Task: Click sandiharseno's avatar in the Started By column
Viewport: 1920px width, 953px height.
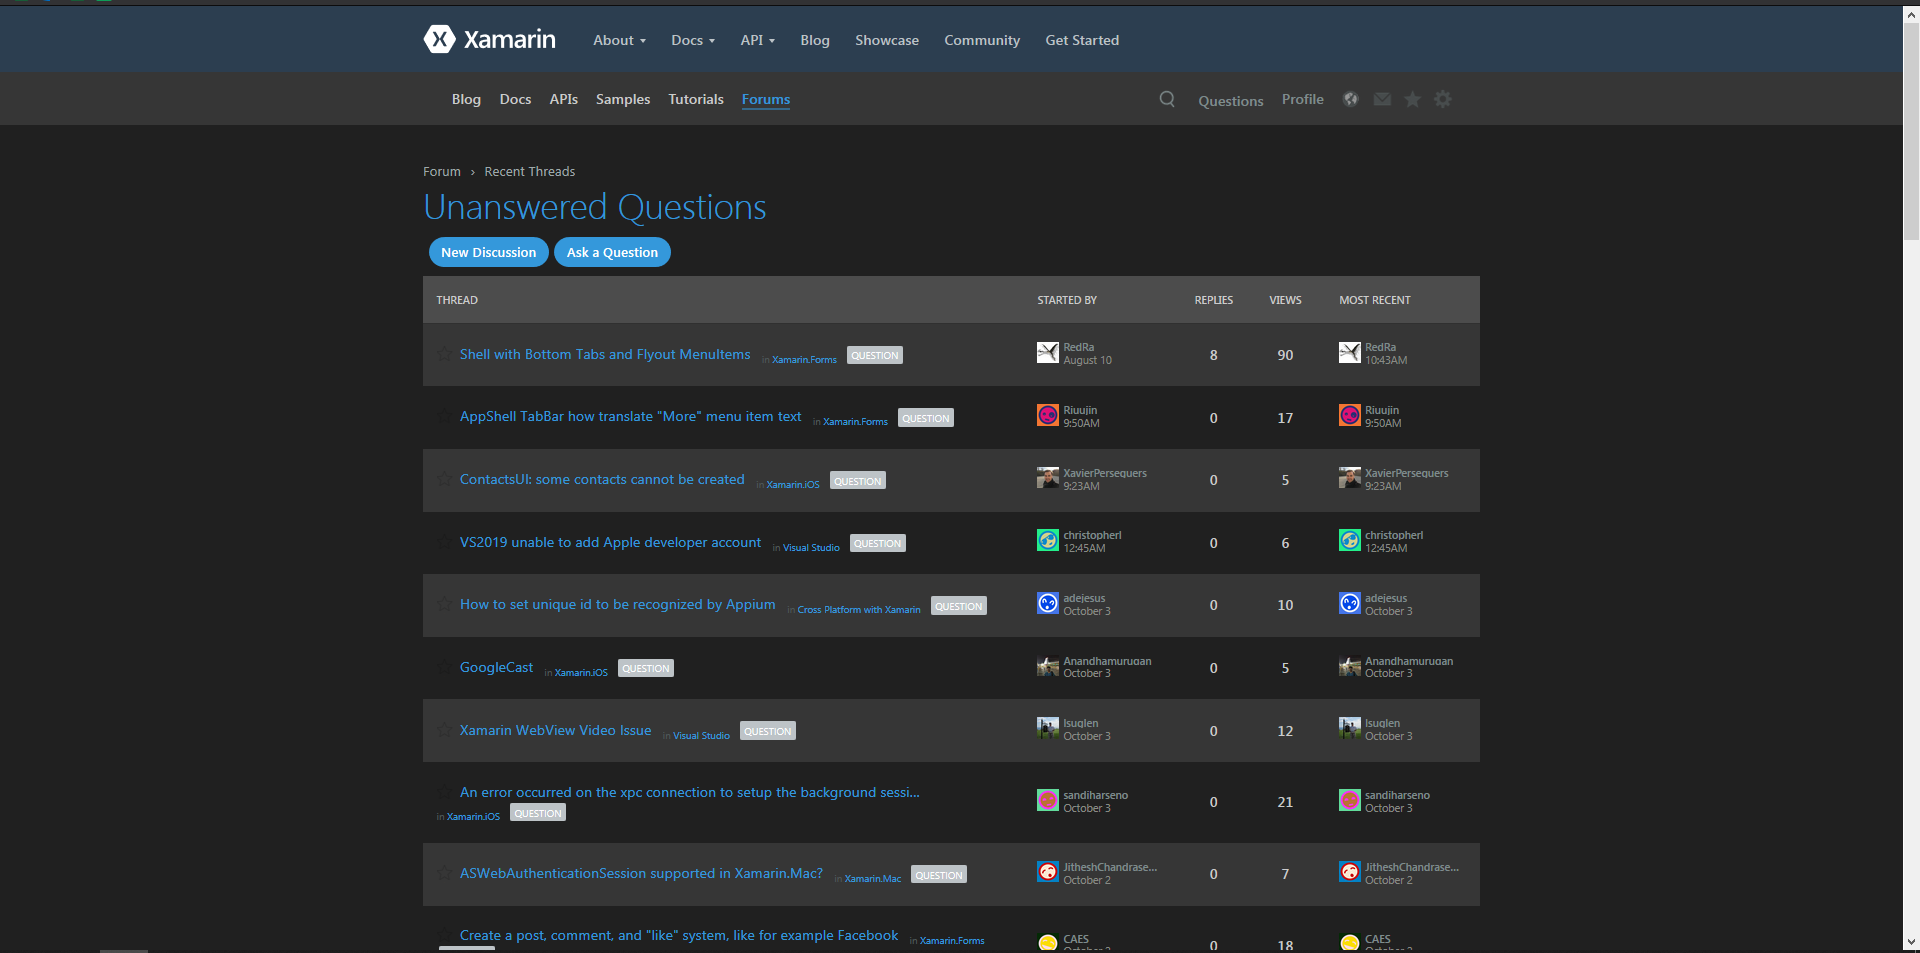Action: pos(1048,800)
